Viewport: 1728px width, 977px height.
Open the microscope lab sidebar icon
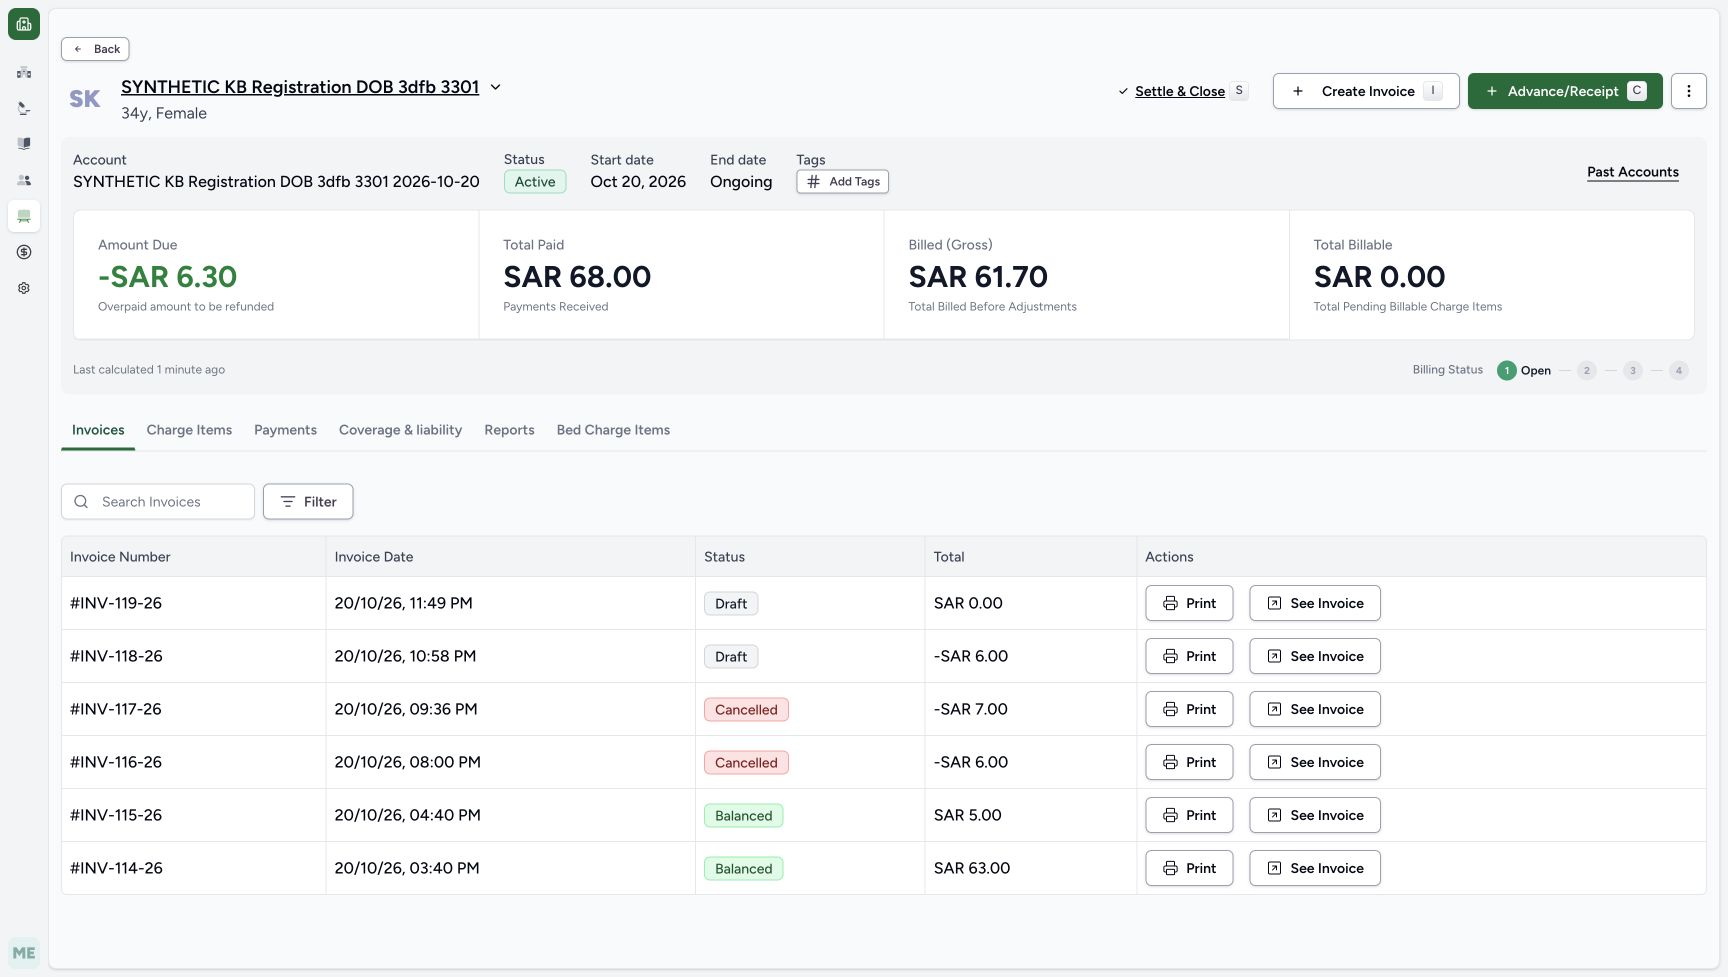tap(24, 108)
